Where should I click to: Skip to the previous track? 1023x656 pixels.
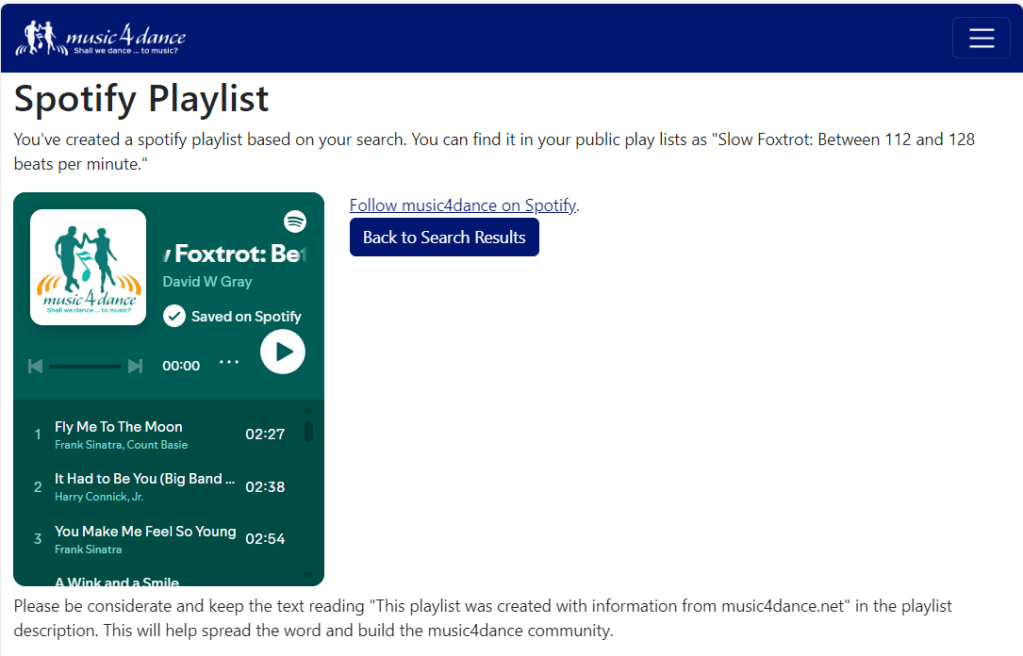(x=35, y=366)
